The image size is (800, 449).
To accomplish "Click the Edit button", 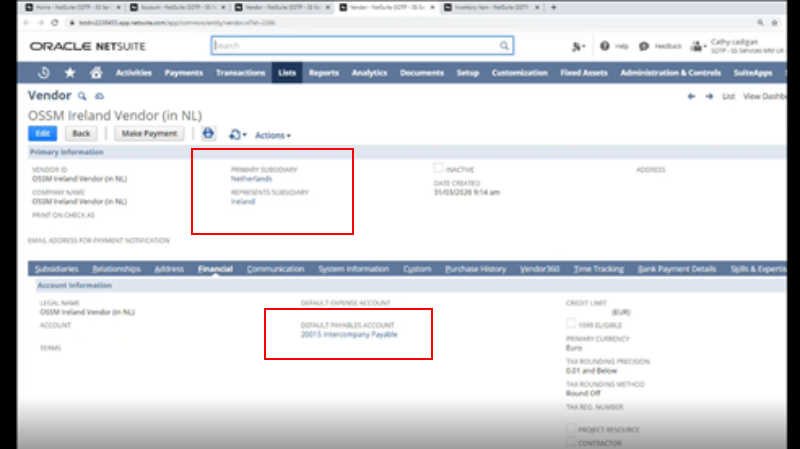I will [x=42, y=134].
